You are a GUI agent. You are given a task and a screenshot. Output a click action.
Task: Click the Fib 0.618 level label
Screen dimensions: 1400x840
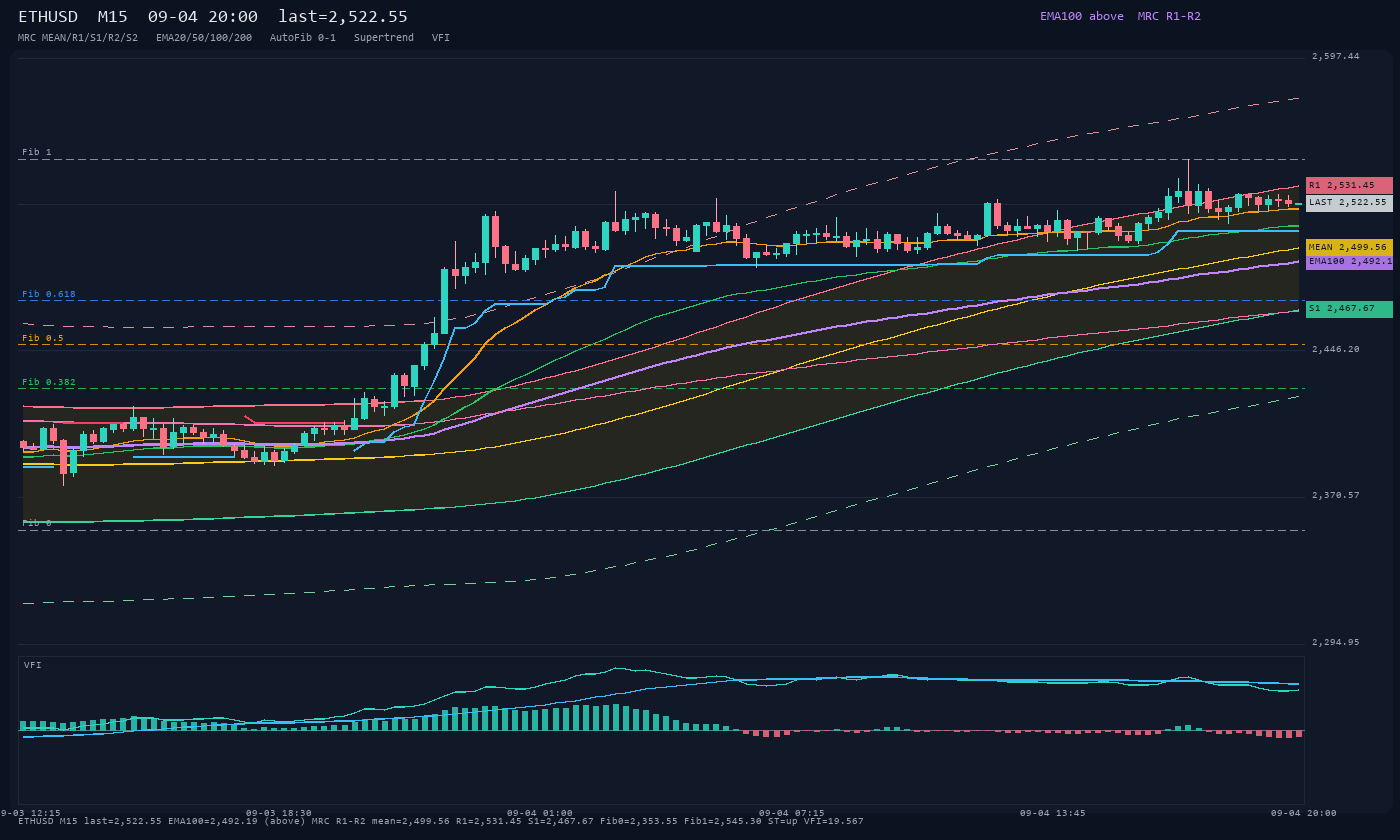coord(49,294)
